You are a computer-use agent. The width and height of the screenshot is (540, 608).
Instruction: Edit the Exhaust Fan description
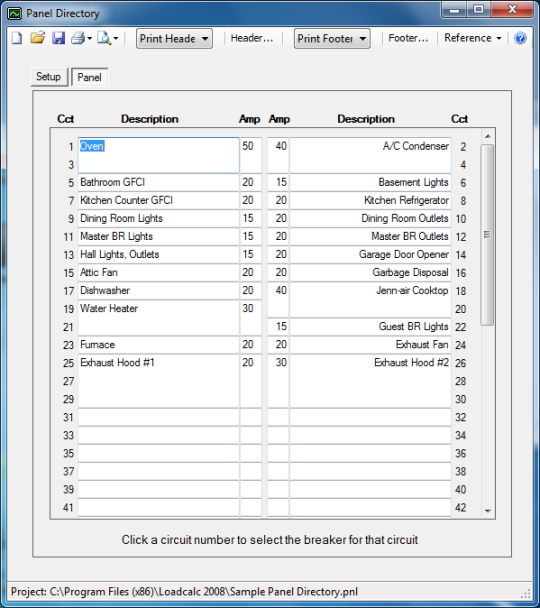(x=370, y=345)
